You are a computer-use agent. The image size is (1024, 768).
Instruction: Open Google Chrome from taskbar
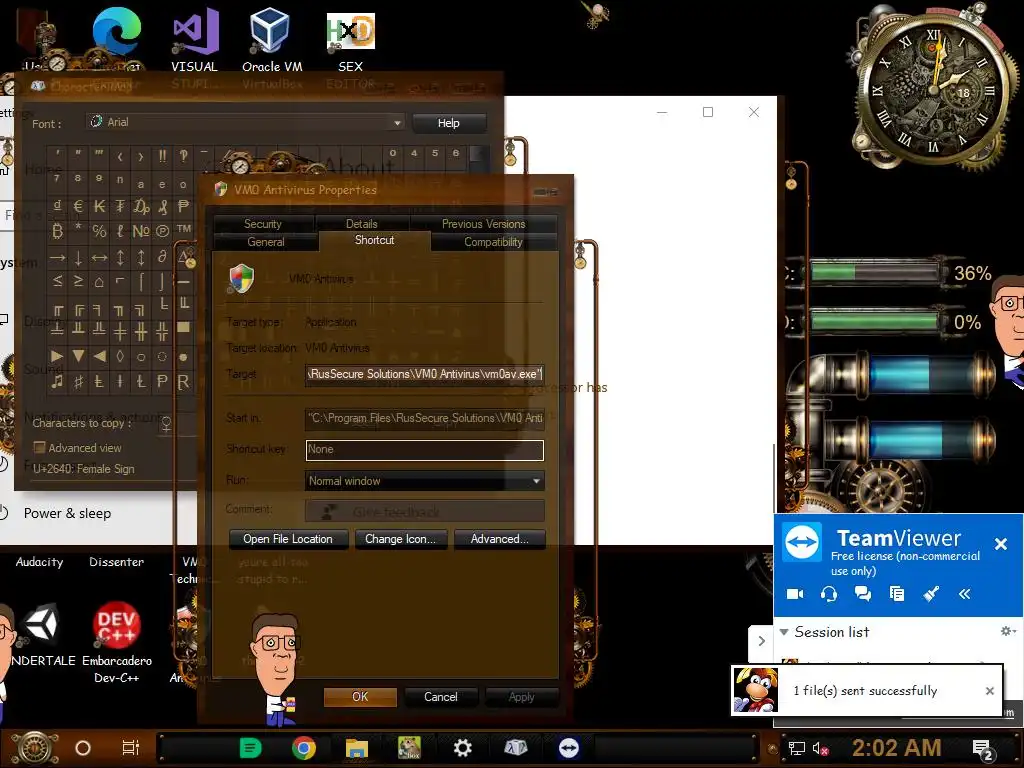coord(304,748)
